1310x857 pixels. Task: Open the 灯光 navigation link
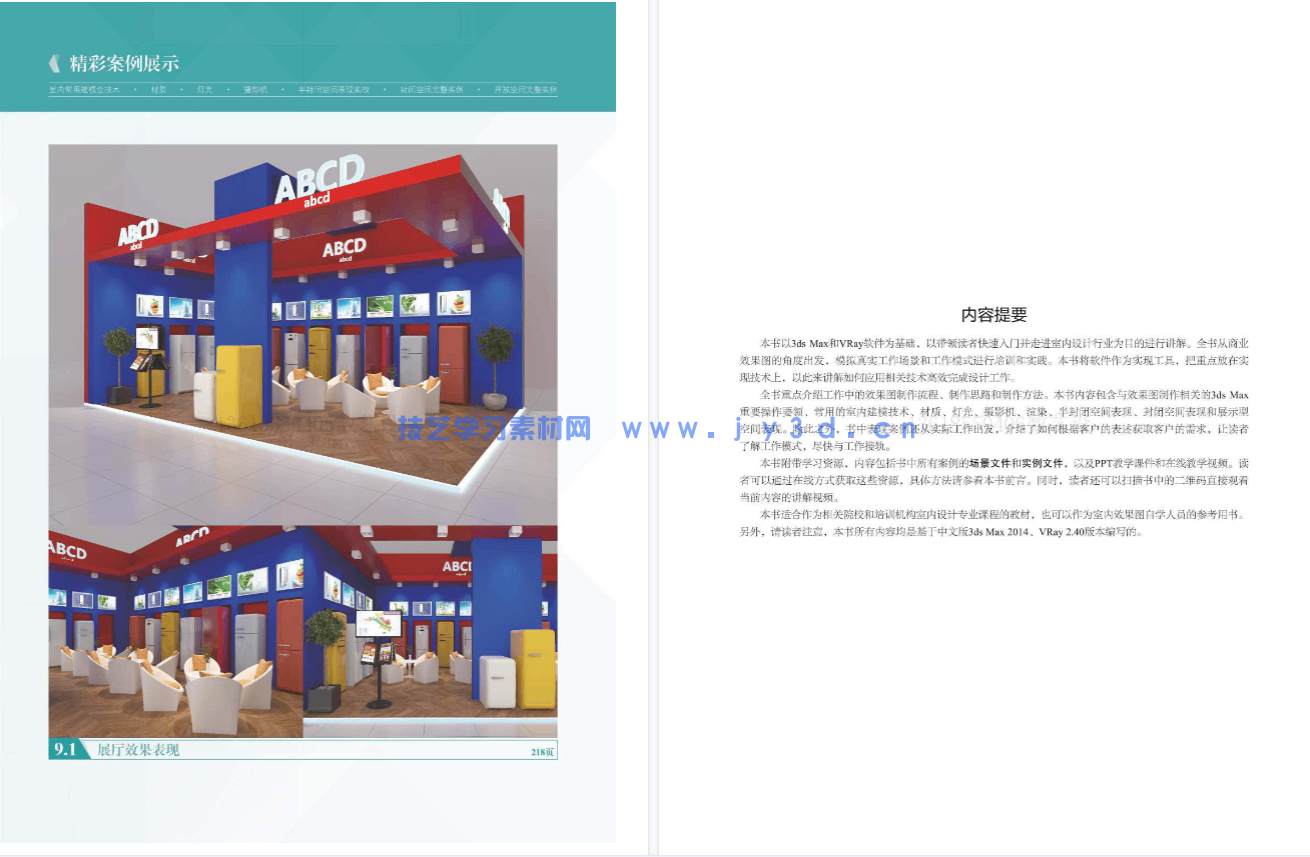point(205,89)
